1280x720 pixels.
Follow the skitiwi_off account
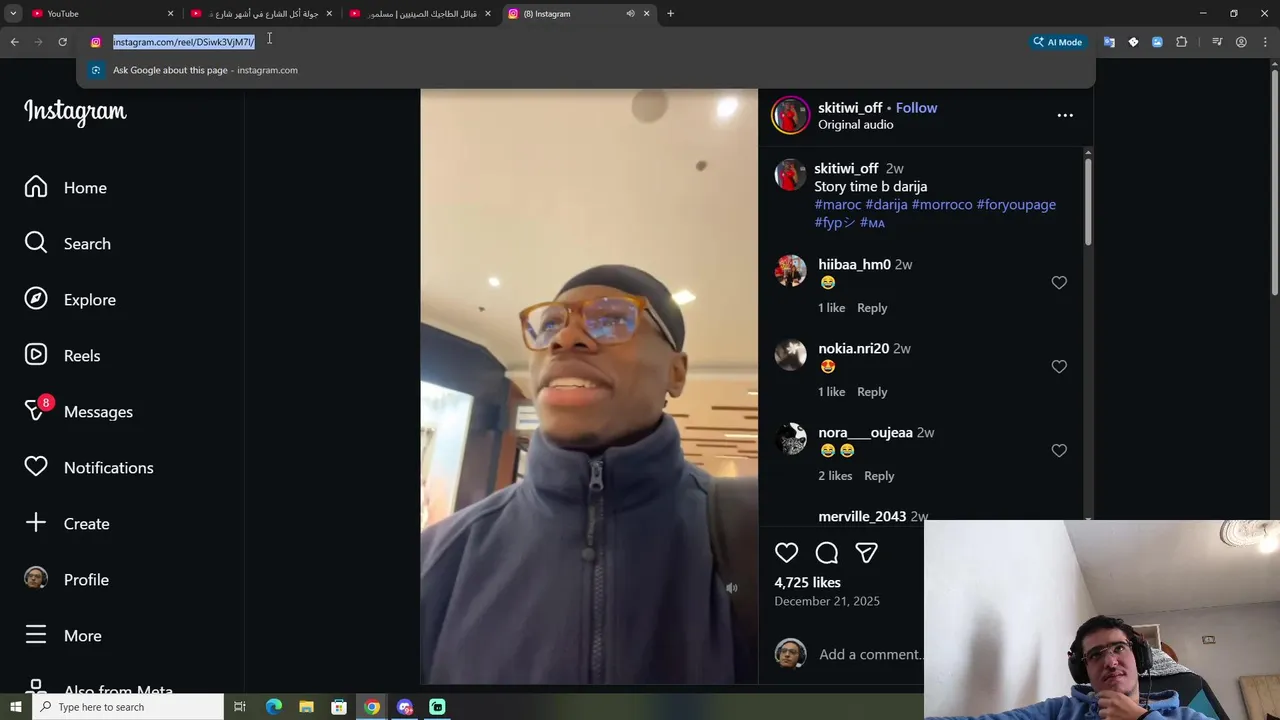(916, 108)
